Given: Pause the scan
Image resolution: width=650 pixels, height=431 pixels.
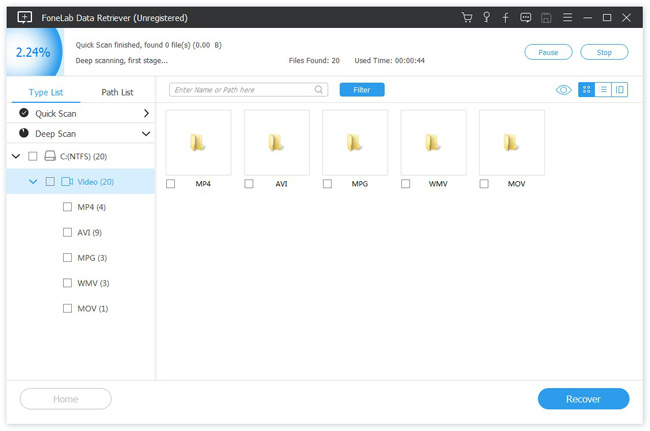Looking at the screenshot, I should coord(548,52).
